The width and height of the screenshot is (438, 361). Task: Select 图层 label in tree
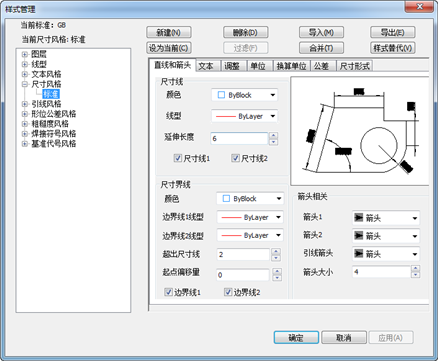39,54
